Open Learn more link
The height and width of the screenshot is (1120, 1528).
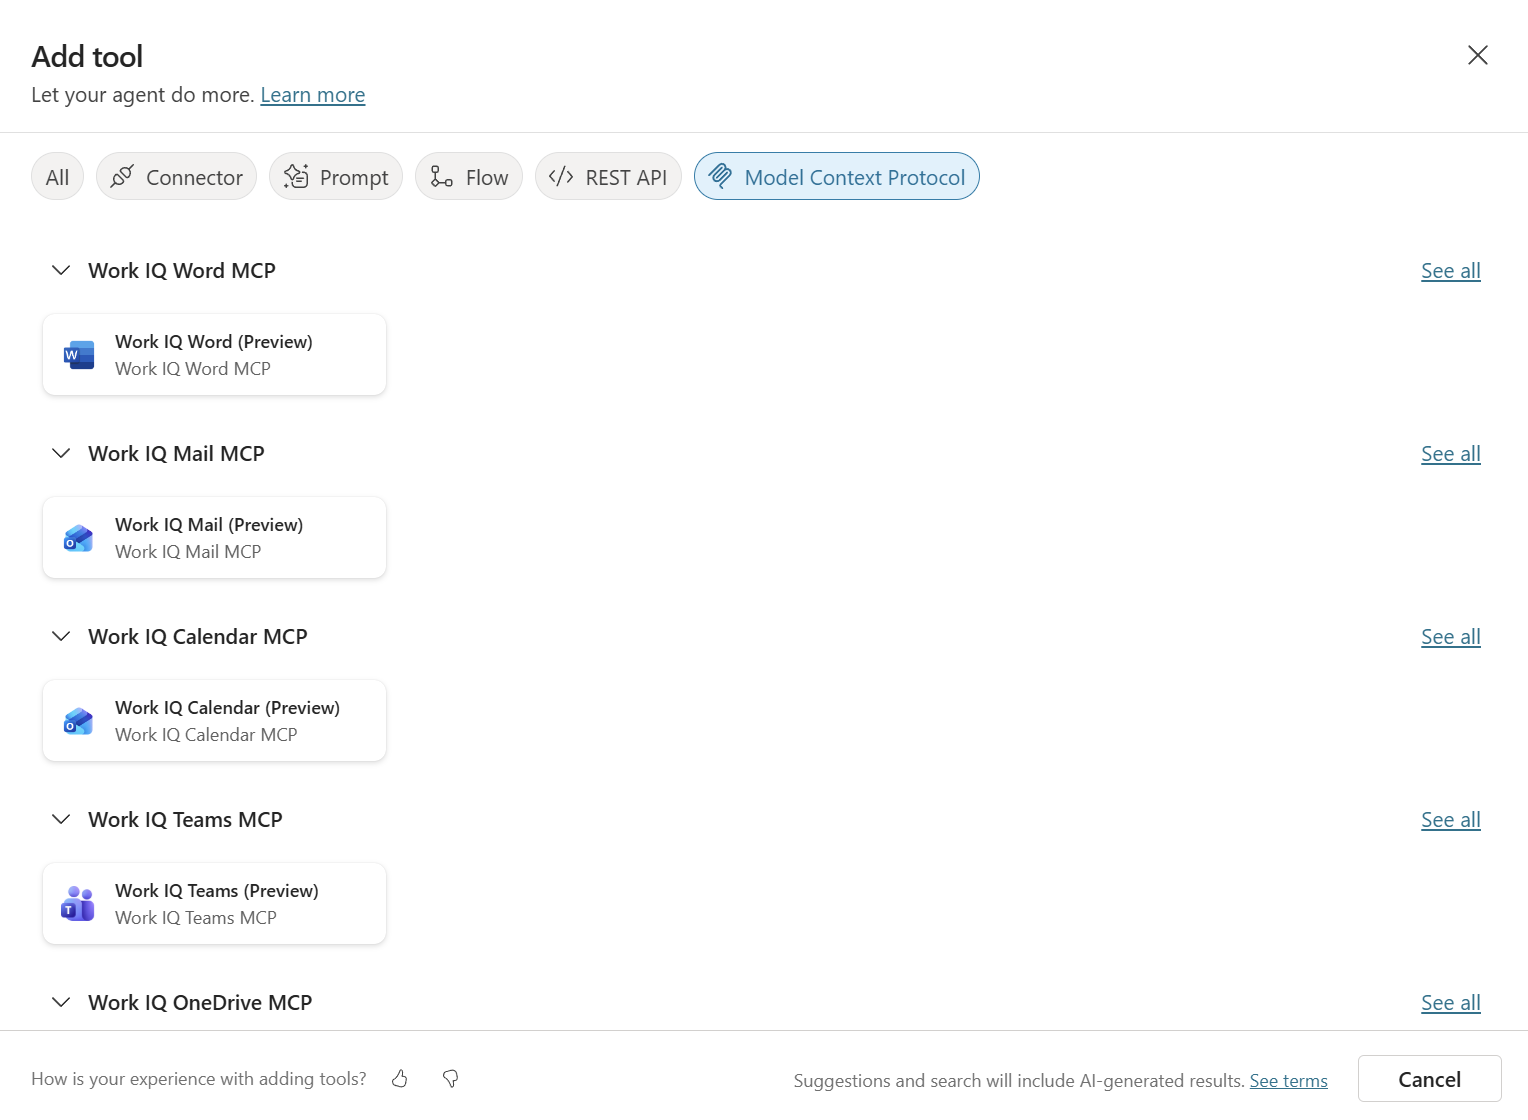click(x=312, y=94)
